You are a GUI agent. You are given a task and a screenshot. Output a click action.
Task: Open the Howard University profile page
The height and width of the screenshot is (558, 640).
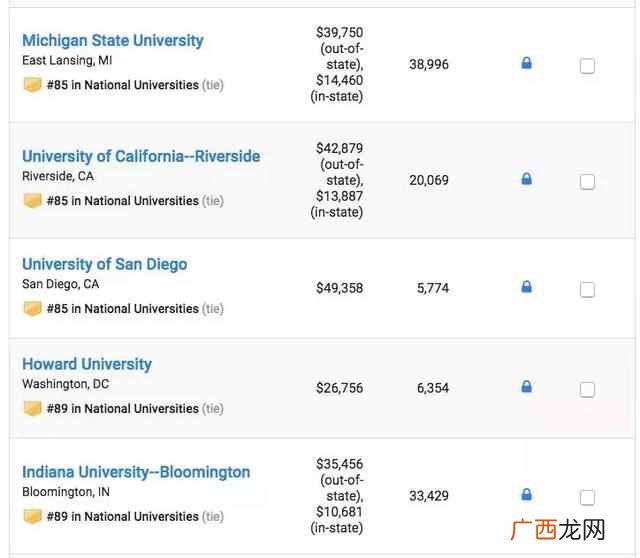[87, 364]
